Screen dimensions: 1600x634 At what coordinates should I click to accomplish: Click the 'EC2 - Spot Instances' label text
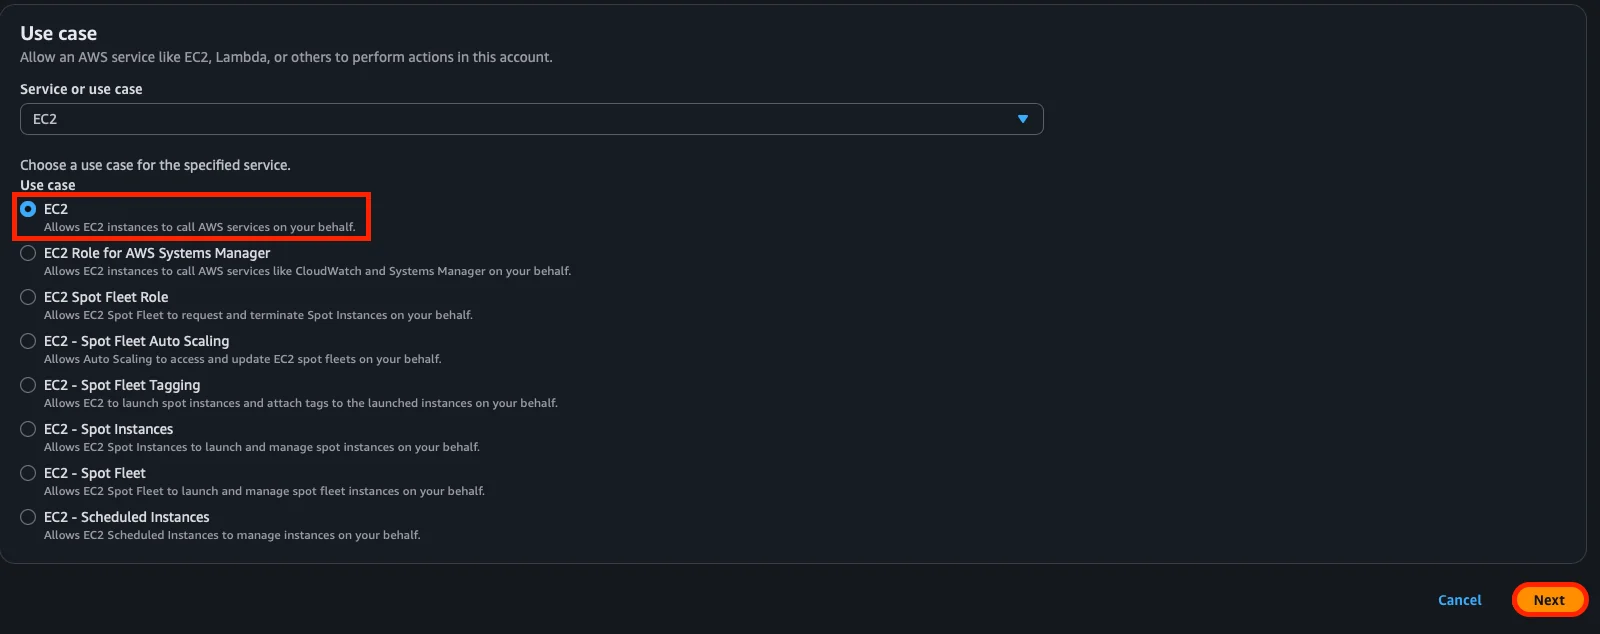[x=108, y=429]
